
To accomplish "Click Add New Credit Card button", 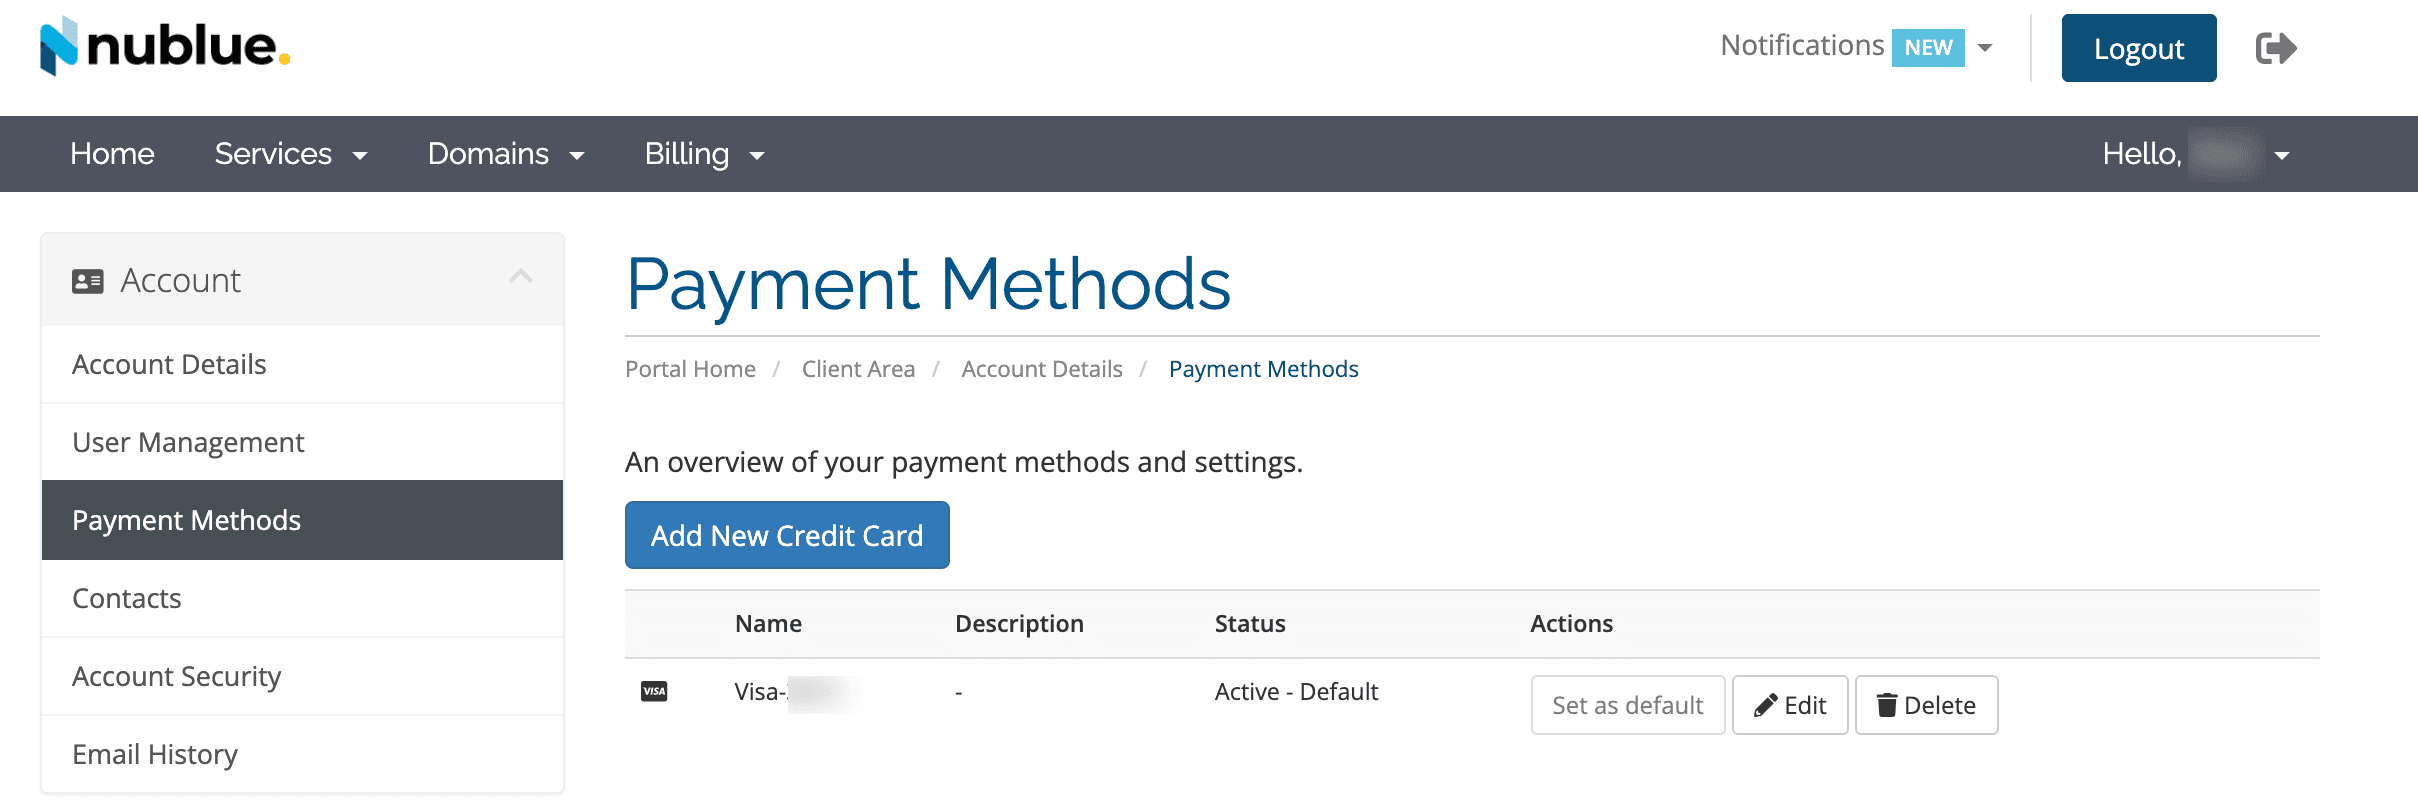I will click(787, 535).
